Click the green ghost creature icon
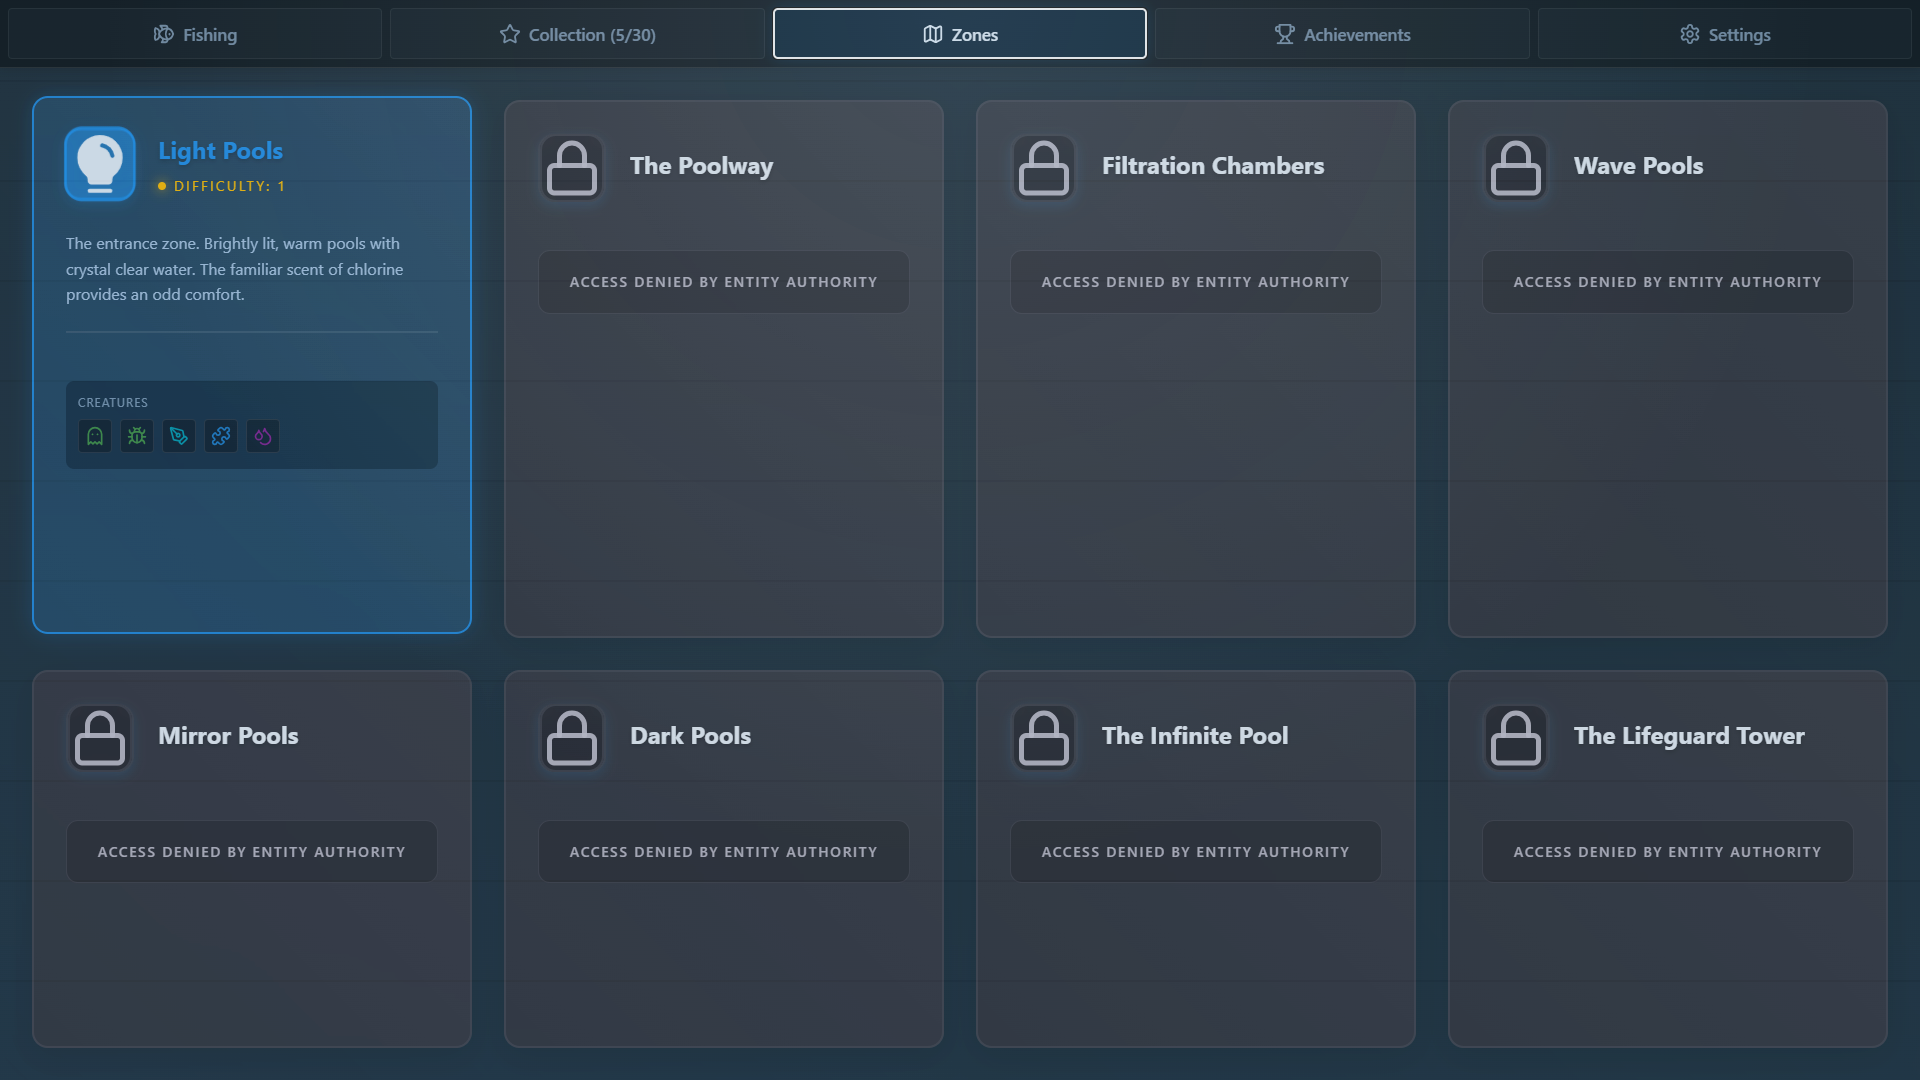 [x=95, y=436]
